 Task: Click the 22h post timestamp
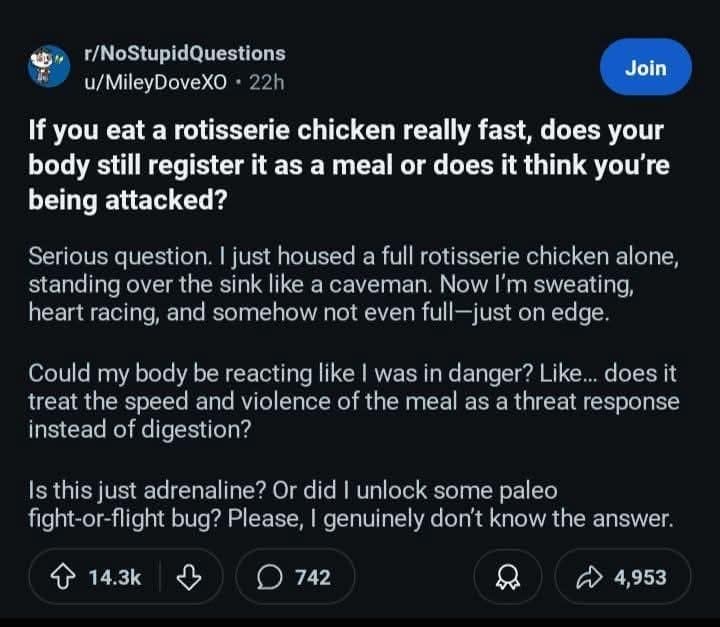pos(266,80)
